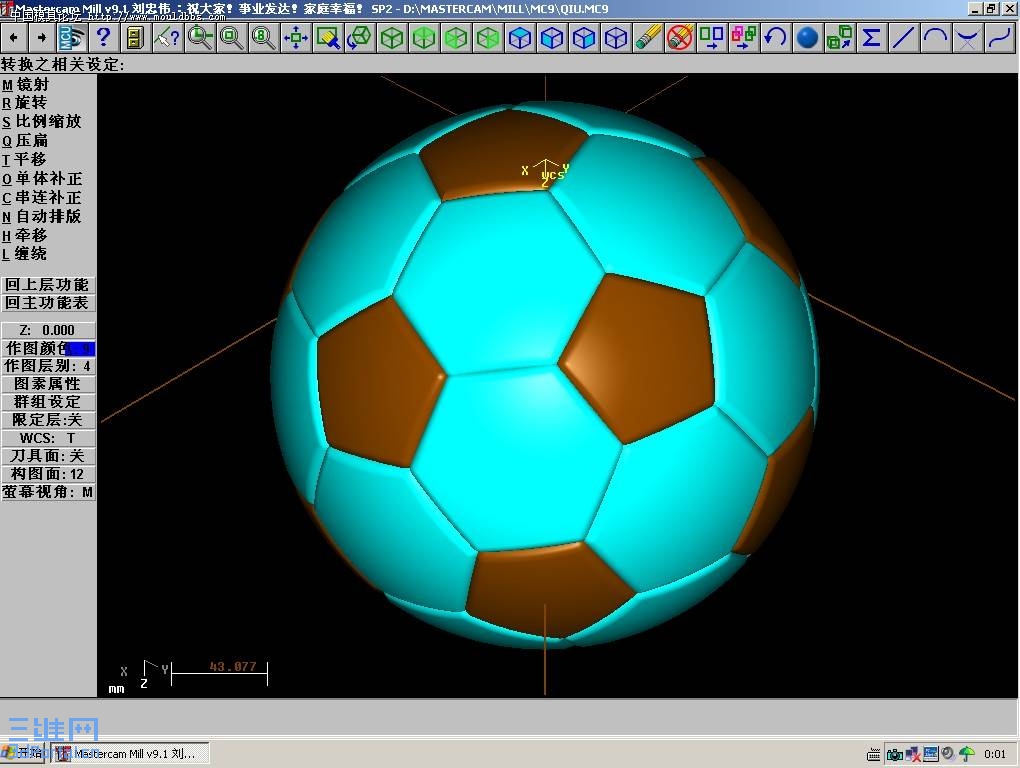This screenshot has width=1020, height=768.
Task: Select the line drawing tool icon
Action: pyautogui.click(x=903, y=38)
